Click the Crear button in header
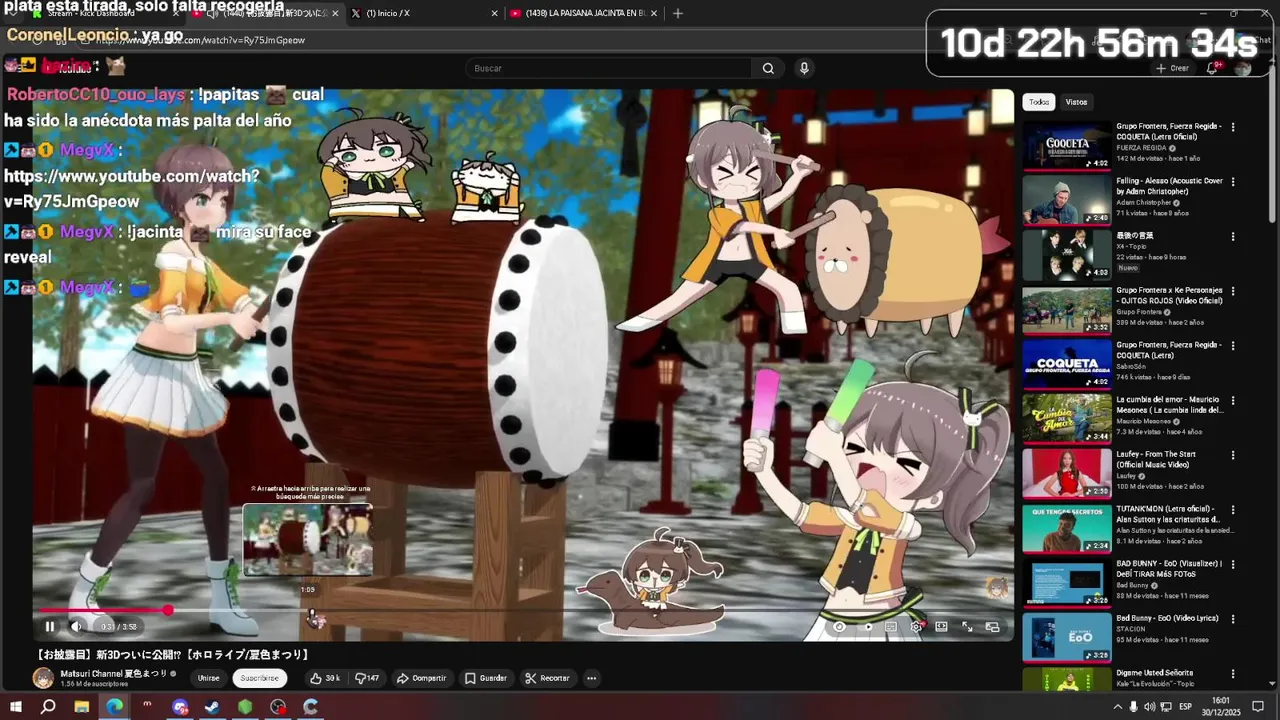Screen dimensions: 1280x720 (x=1172, y=68)
